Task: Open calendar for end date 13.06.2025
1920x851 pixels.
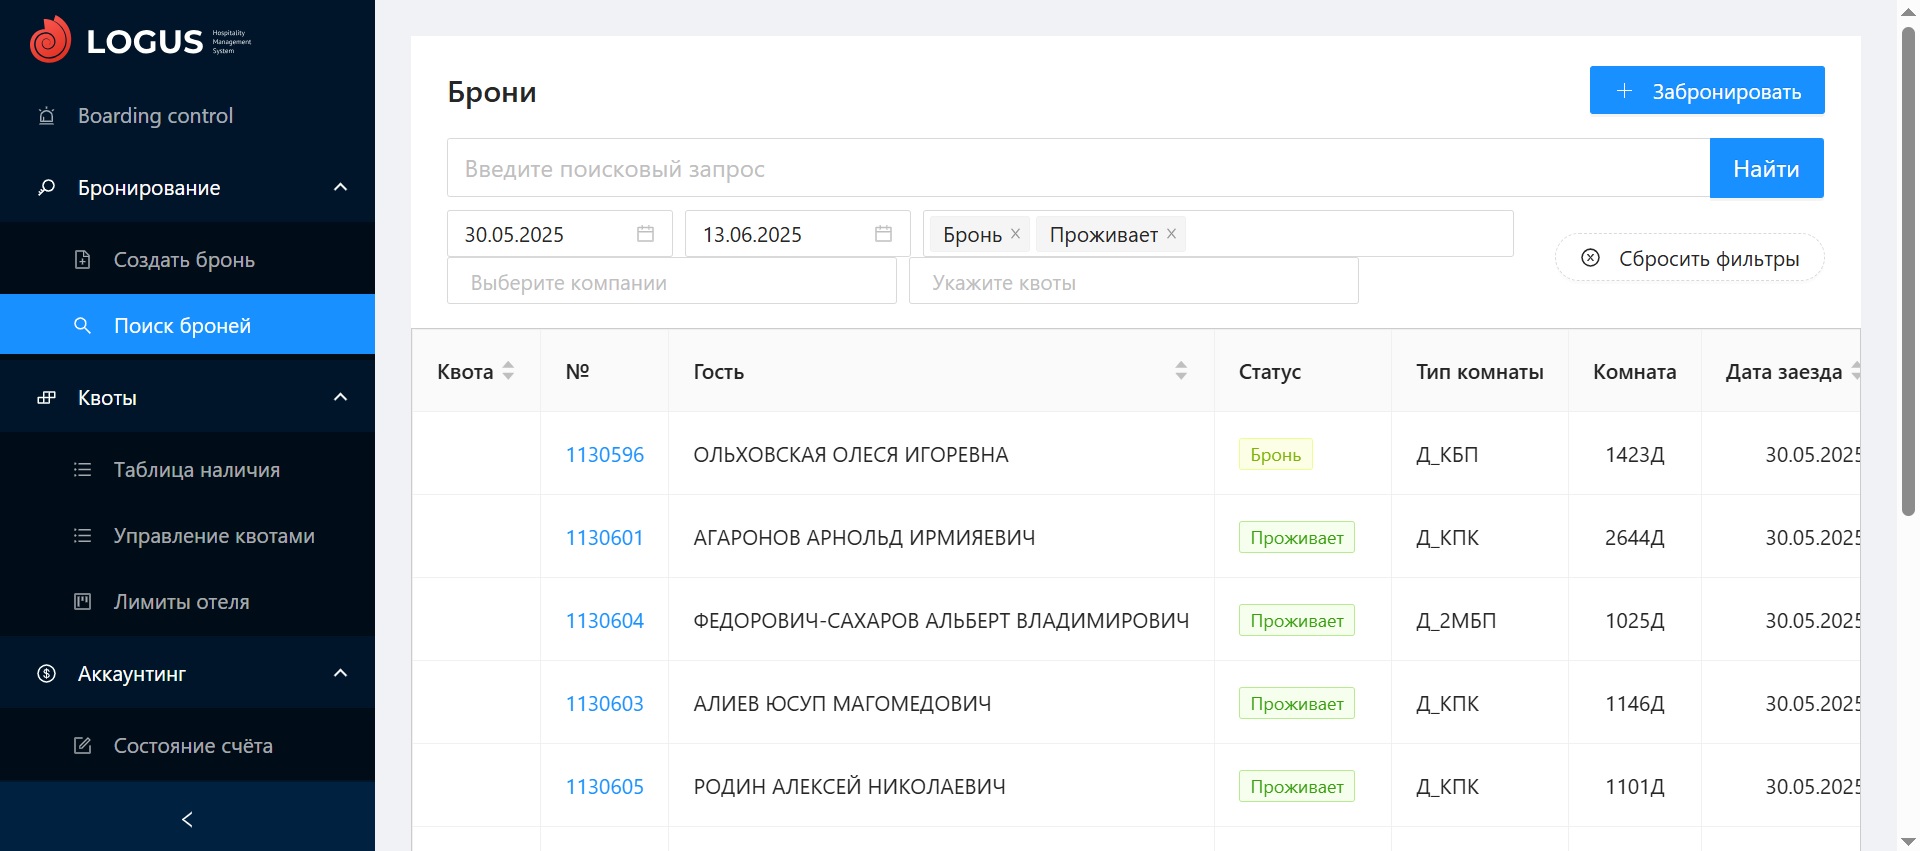Action: (883, 234)
